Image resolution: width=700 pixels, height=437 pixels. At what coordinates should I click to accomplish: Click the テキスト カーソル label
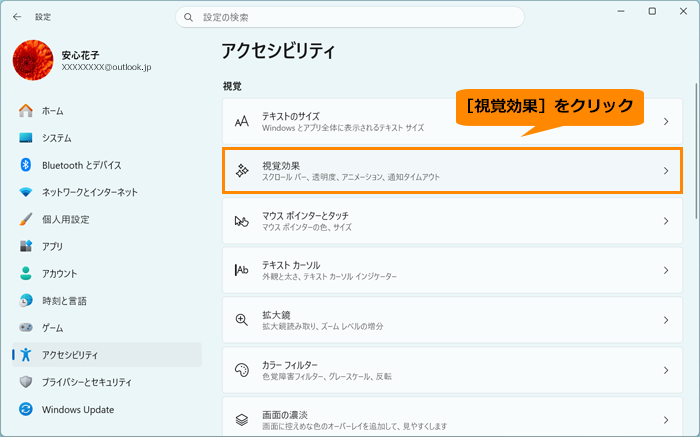(291, 265)
